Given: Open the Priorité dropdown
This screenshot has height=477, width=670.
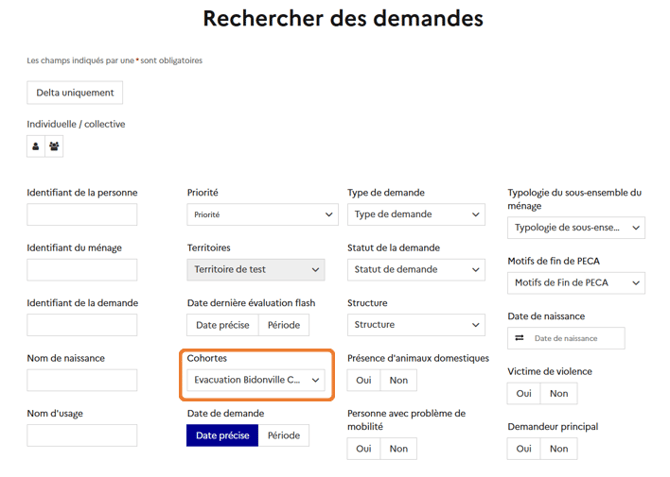Looking at the screenshot, I should click(x=262, y=214).
